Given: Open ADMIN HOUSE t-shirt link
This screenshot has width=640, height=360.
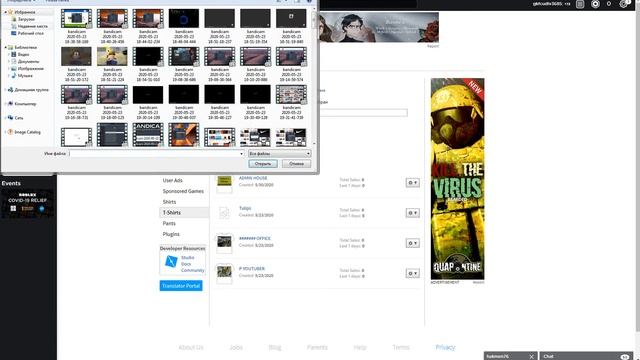Looking at the screenshot, I should tap(253, 178).
